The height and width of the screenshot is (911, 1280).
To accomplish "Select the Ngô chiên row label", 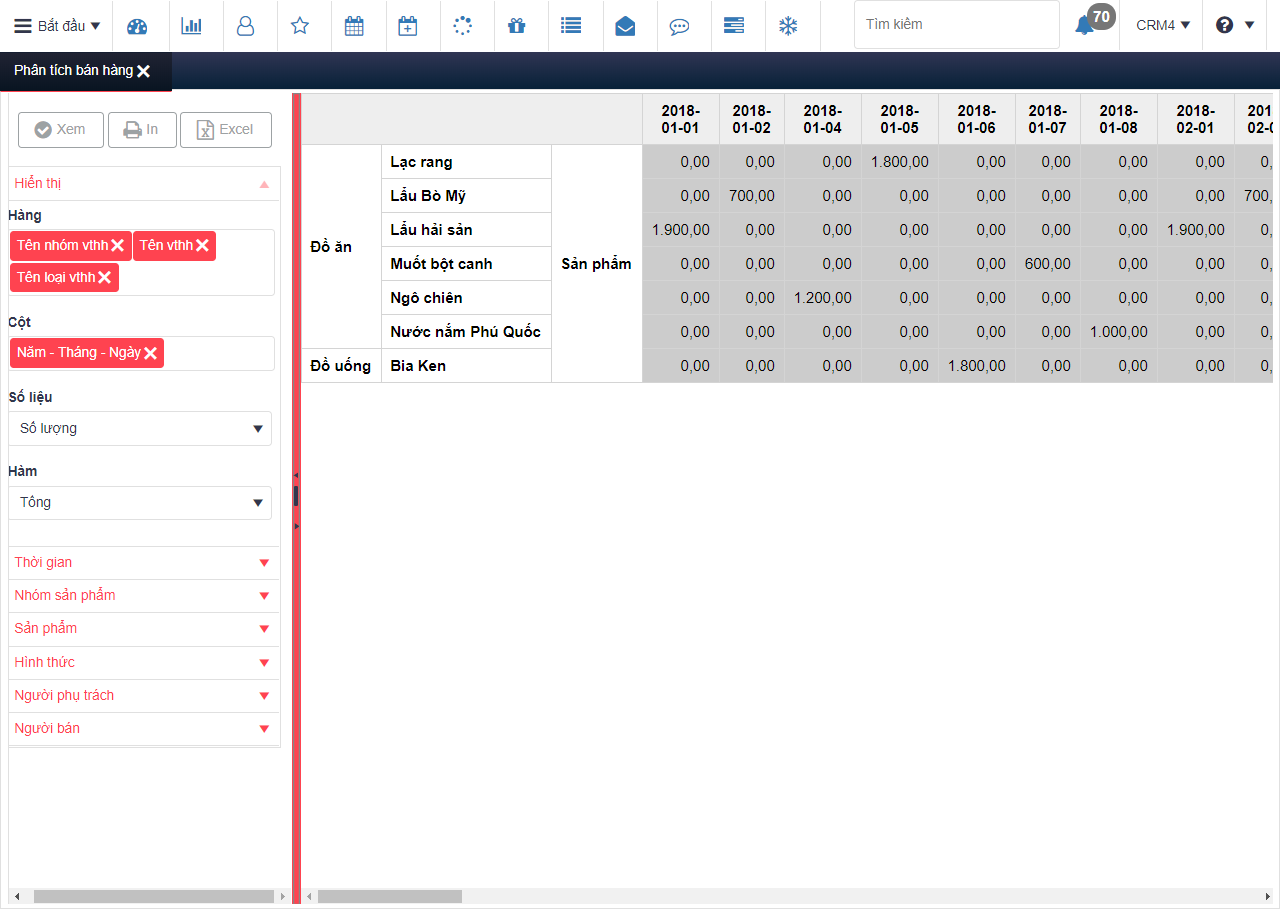I will 467,298.
